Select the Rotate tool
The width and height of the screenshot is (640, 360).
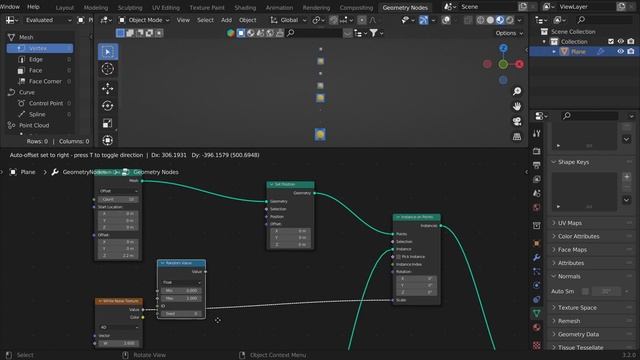[108, 106]
